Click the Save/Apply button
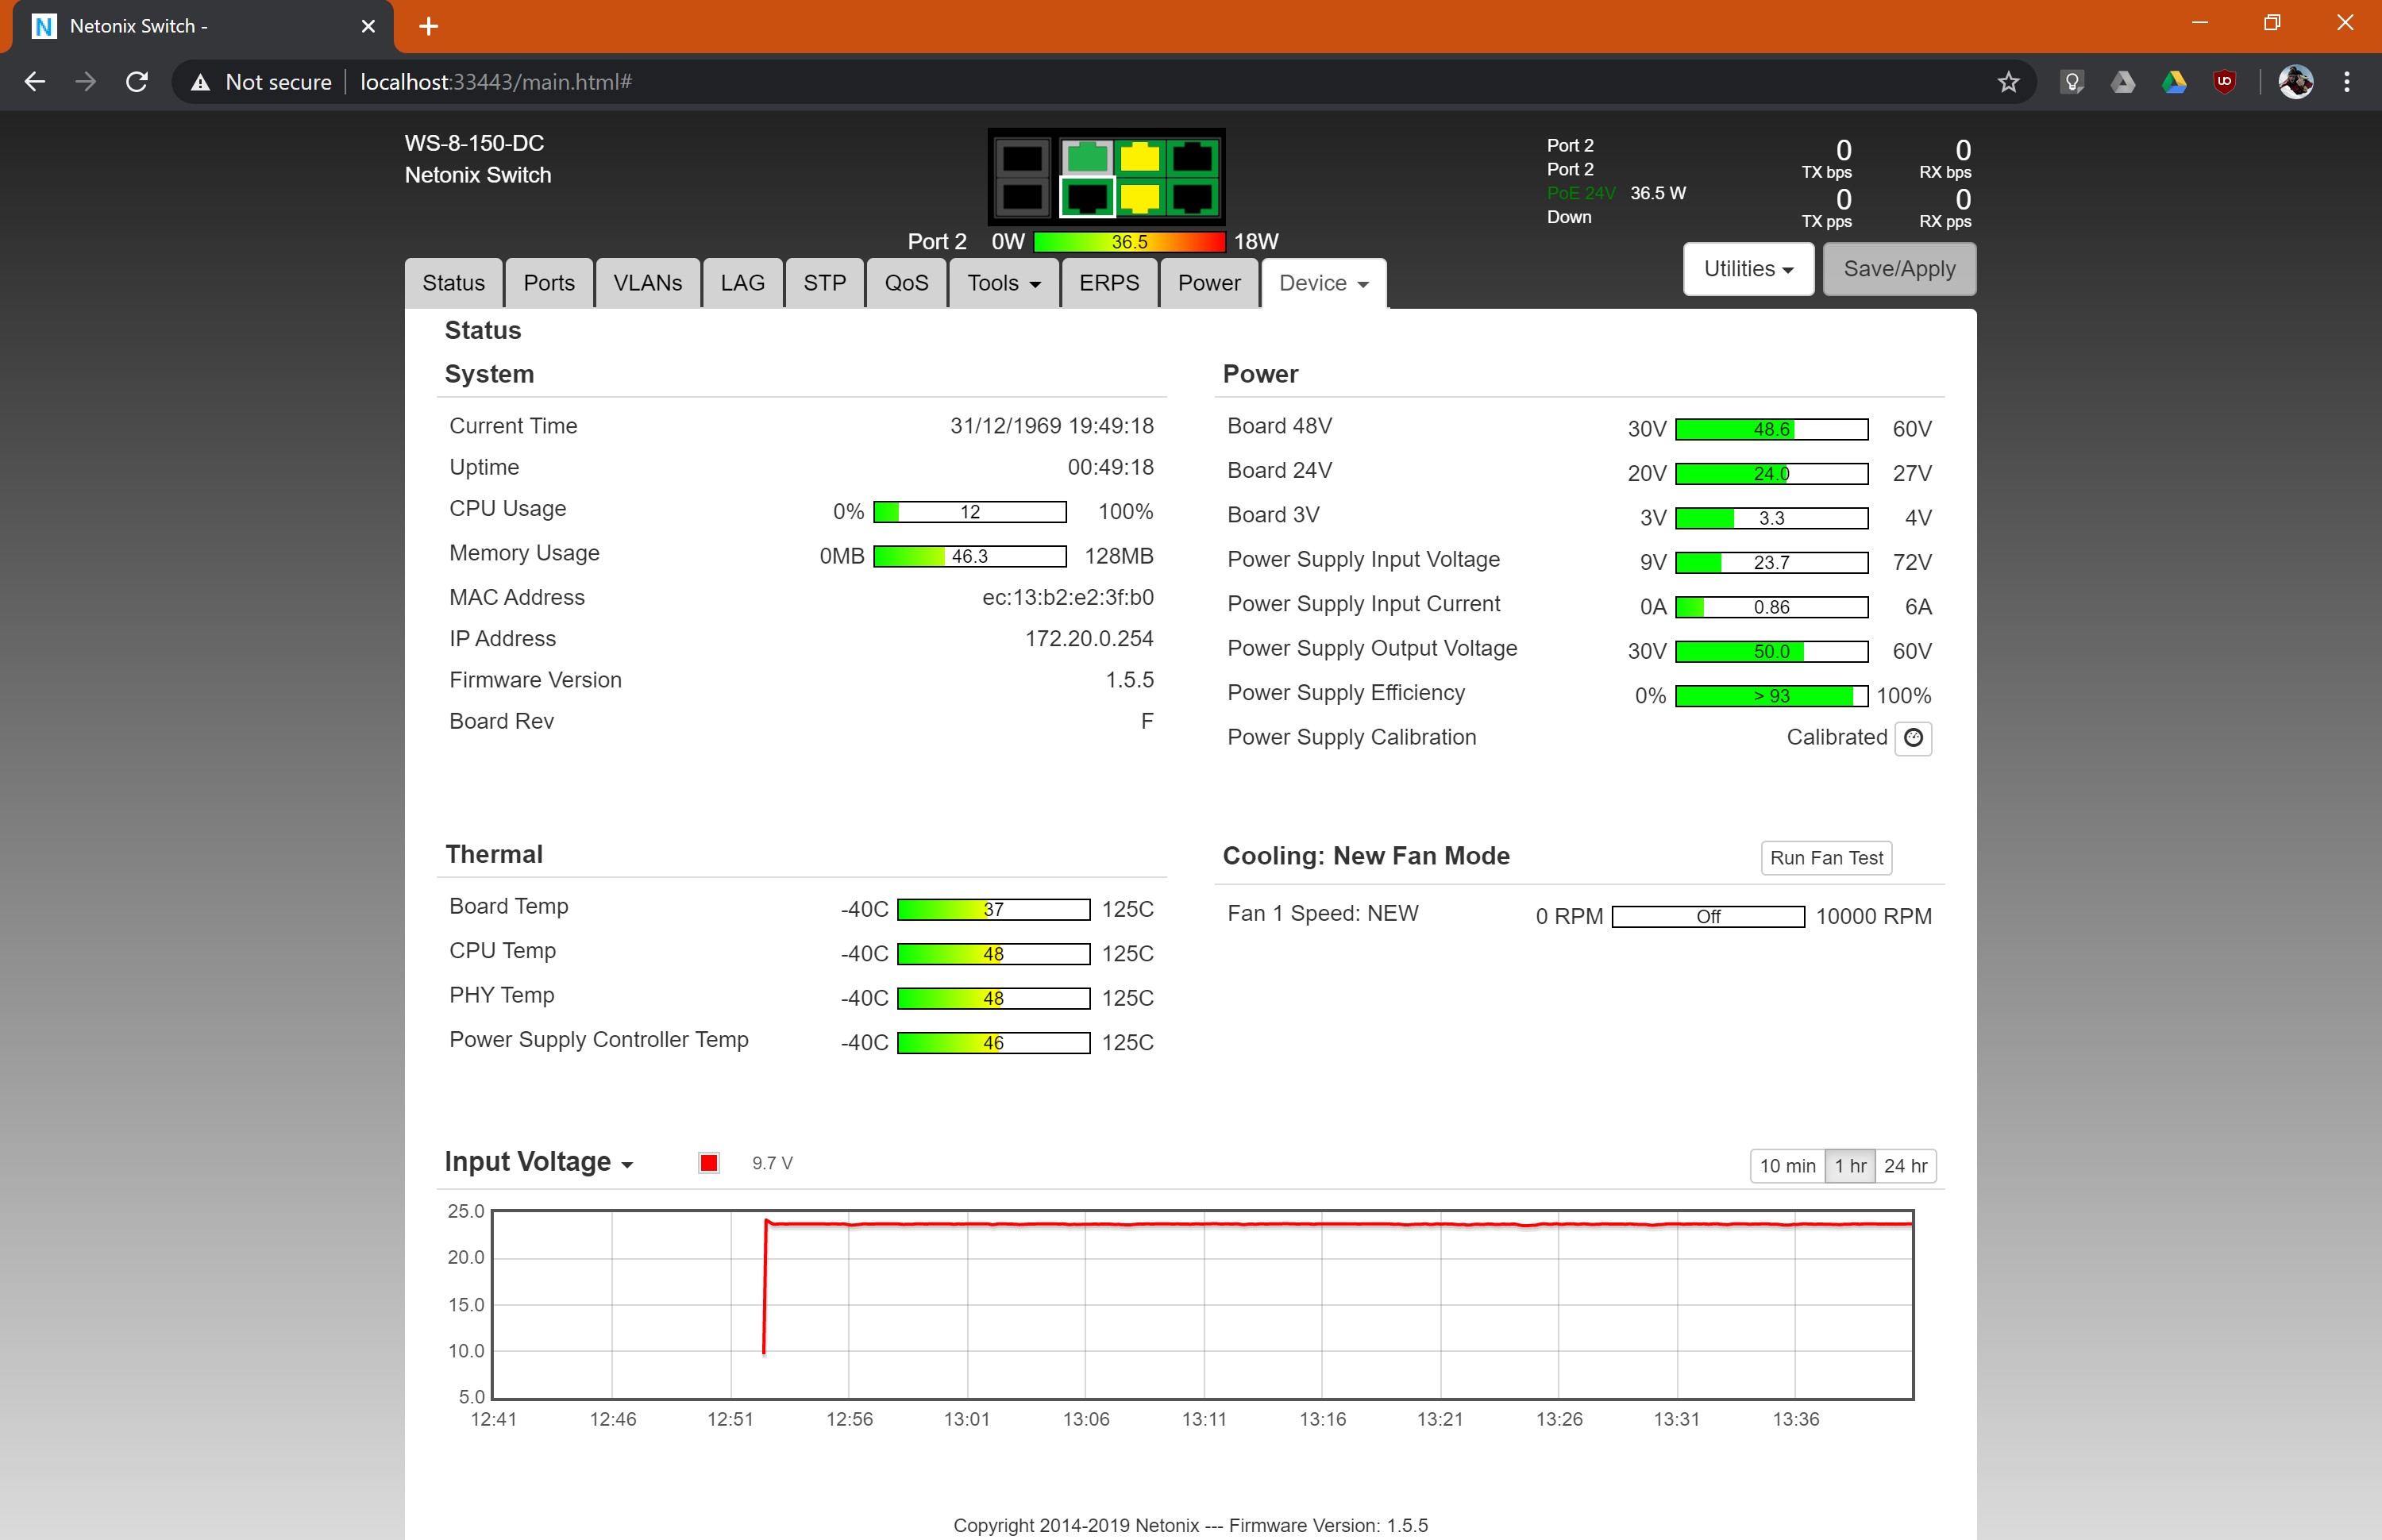The width and height of the screenshot is (2382, 1540). (x=1898, y=269)
